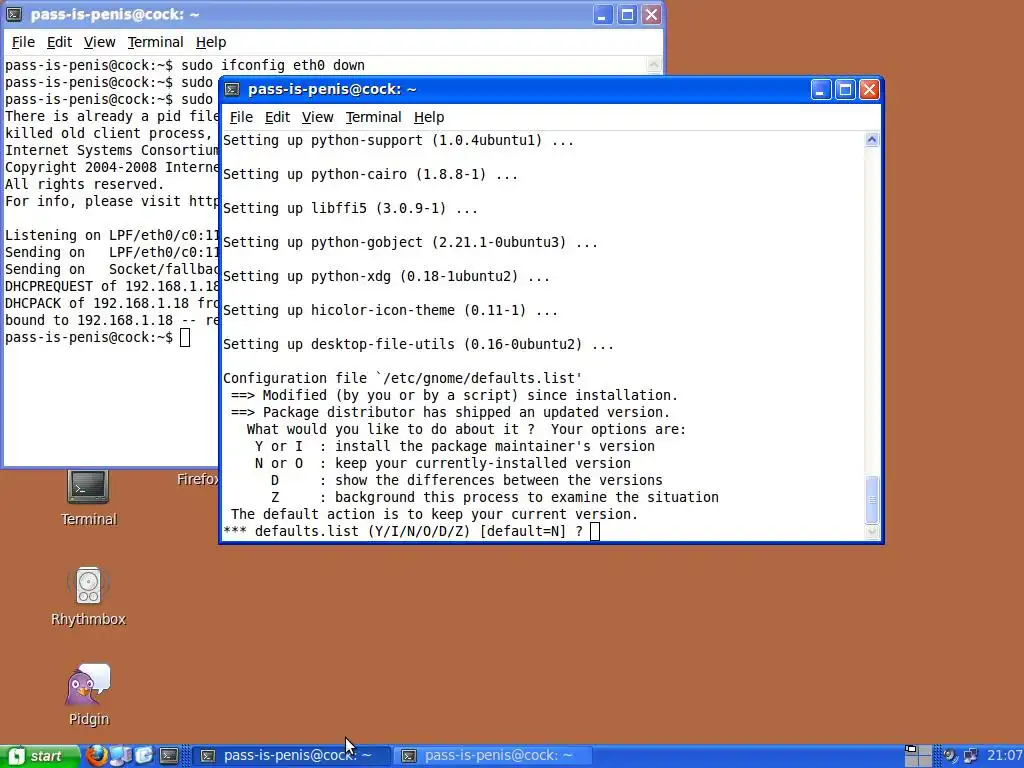The image size is (1024, 768).
Task: Click the terminal icon in the front window's title bar
Action: tap(232, 89)
